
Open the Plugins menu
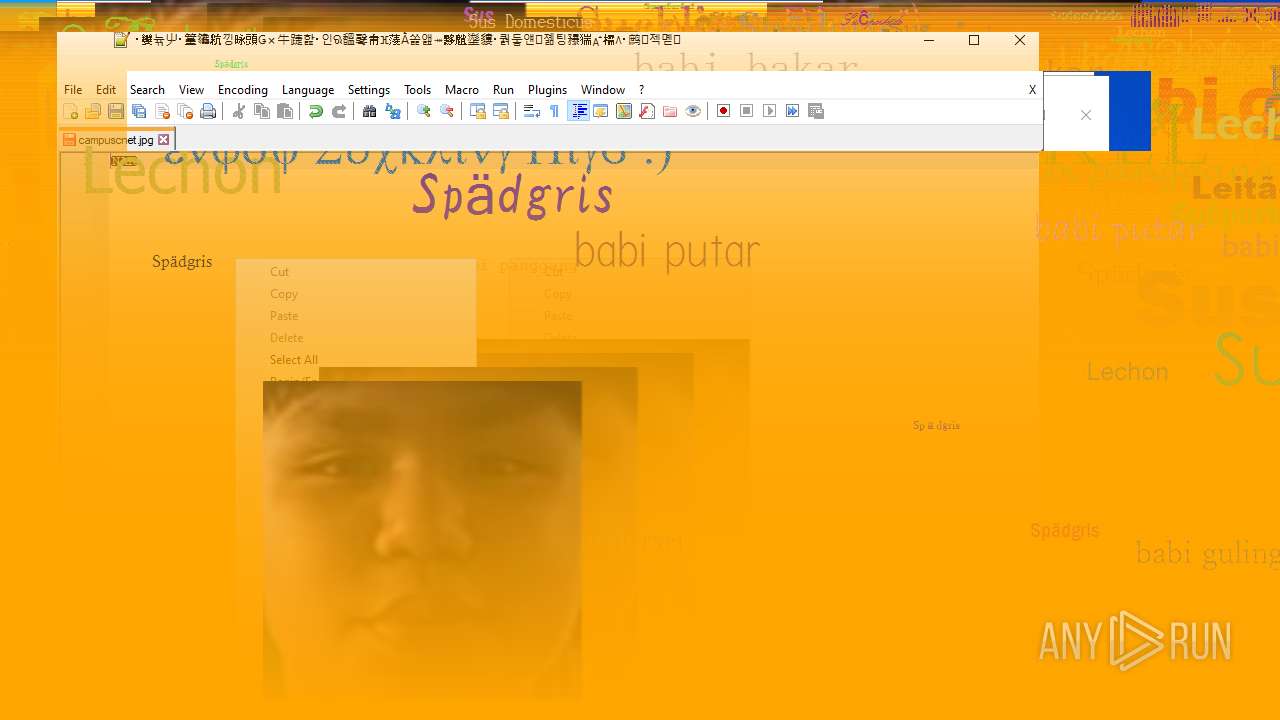tap(547, 90)
